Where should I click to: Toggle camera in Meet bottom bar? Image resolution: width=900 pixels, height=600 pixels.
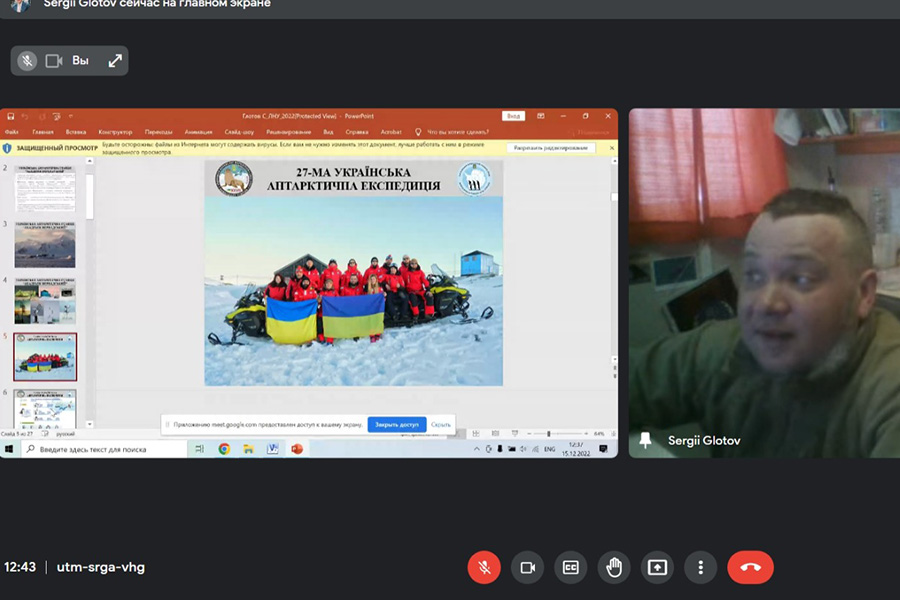[x=527, y=567]
